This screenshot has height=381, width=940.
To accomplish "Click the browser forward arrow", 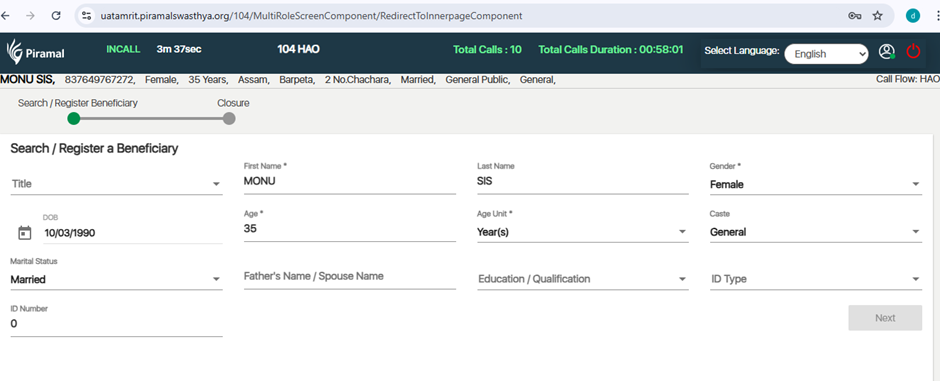I will coord(30,16).
